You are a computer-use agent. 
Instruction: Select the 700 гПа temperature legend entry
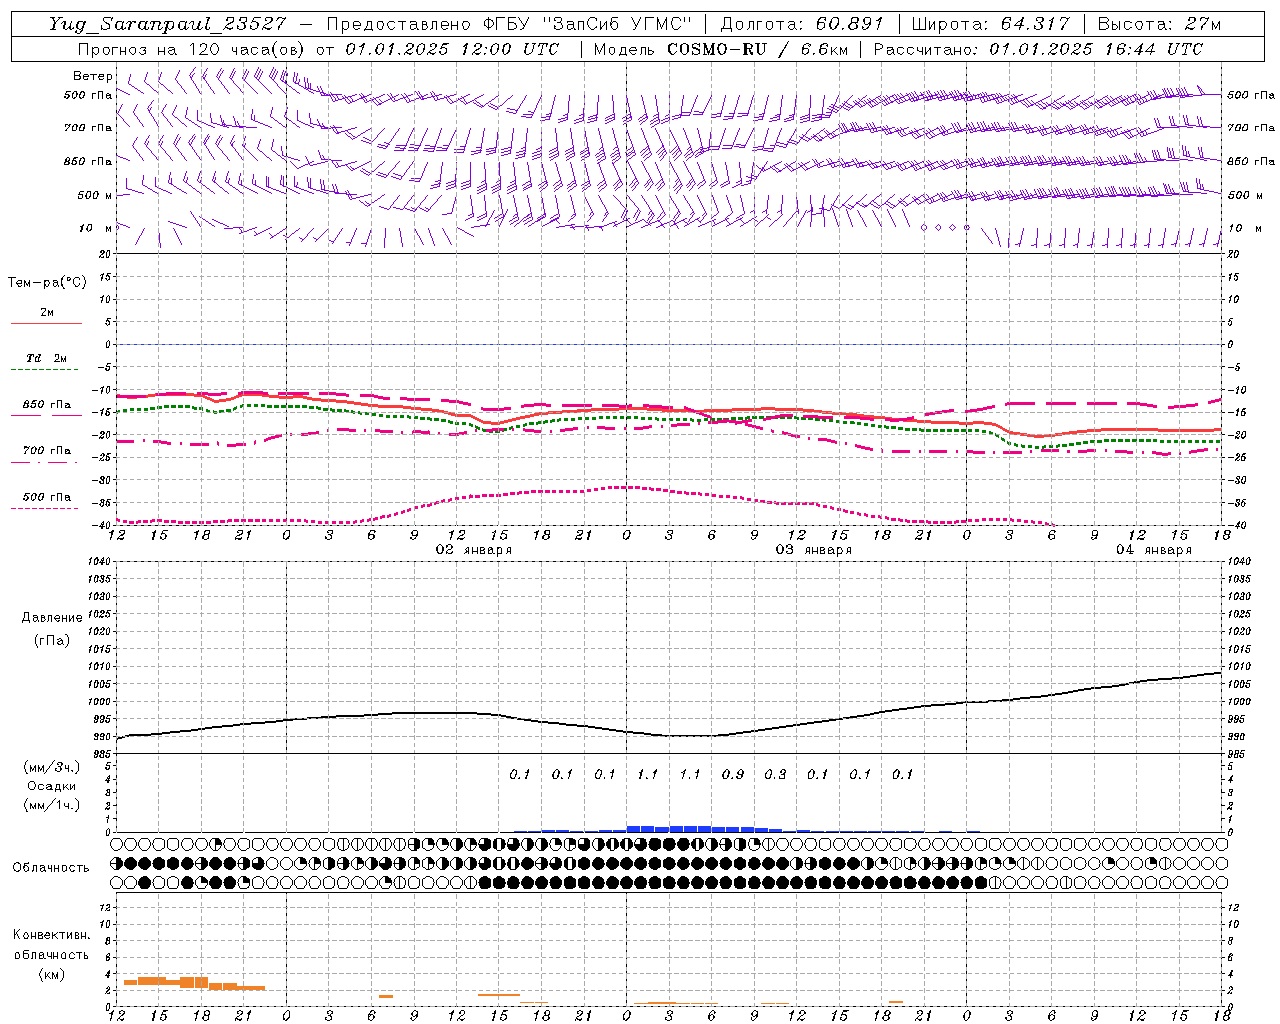pyautogui.click(x=47, y=451)
